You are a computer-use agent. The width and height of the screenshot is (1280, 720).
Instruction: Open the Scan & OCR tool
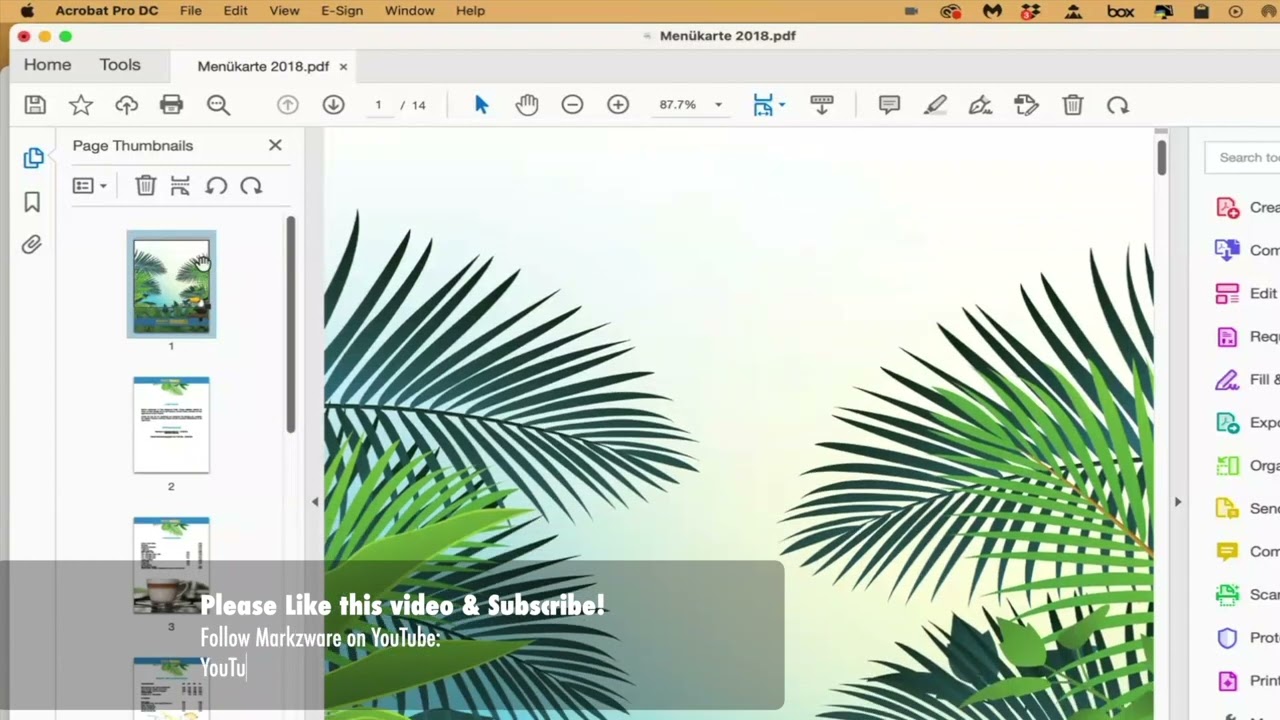tap(1247, 595)
